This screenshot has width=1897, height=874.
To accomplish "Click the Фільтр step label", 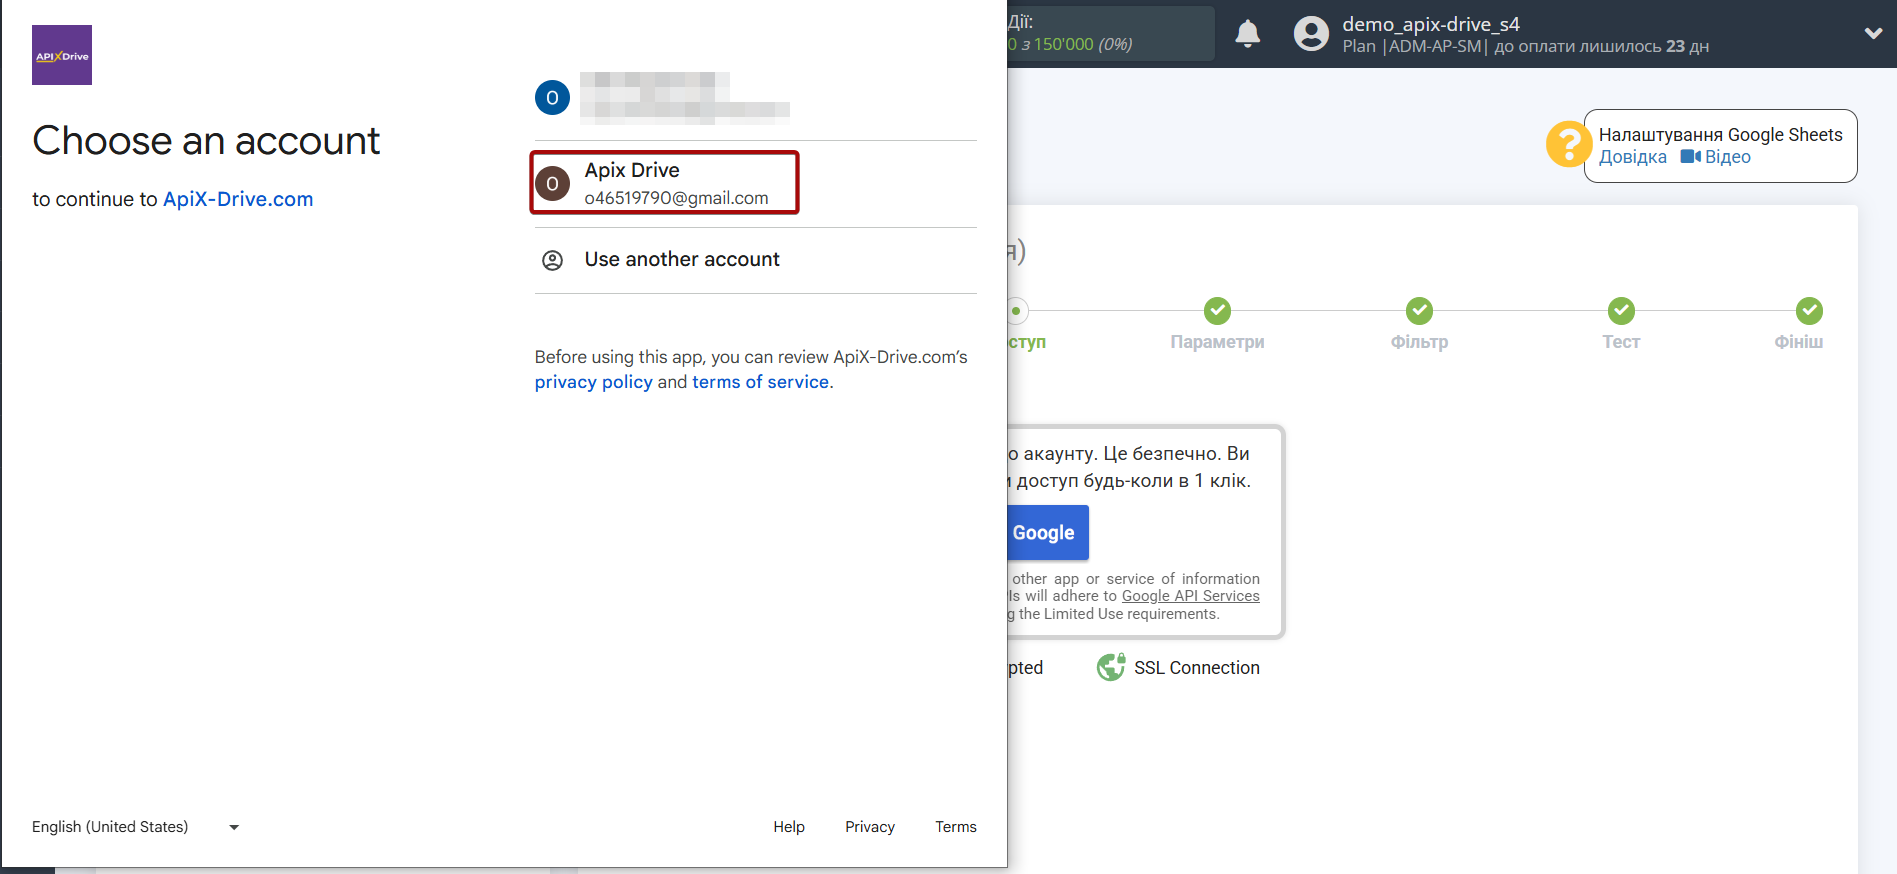I will (x=1419, y=342).
